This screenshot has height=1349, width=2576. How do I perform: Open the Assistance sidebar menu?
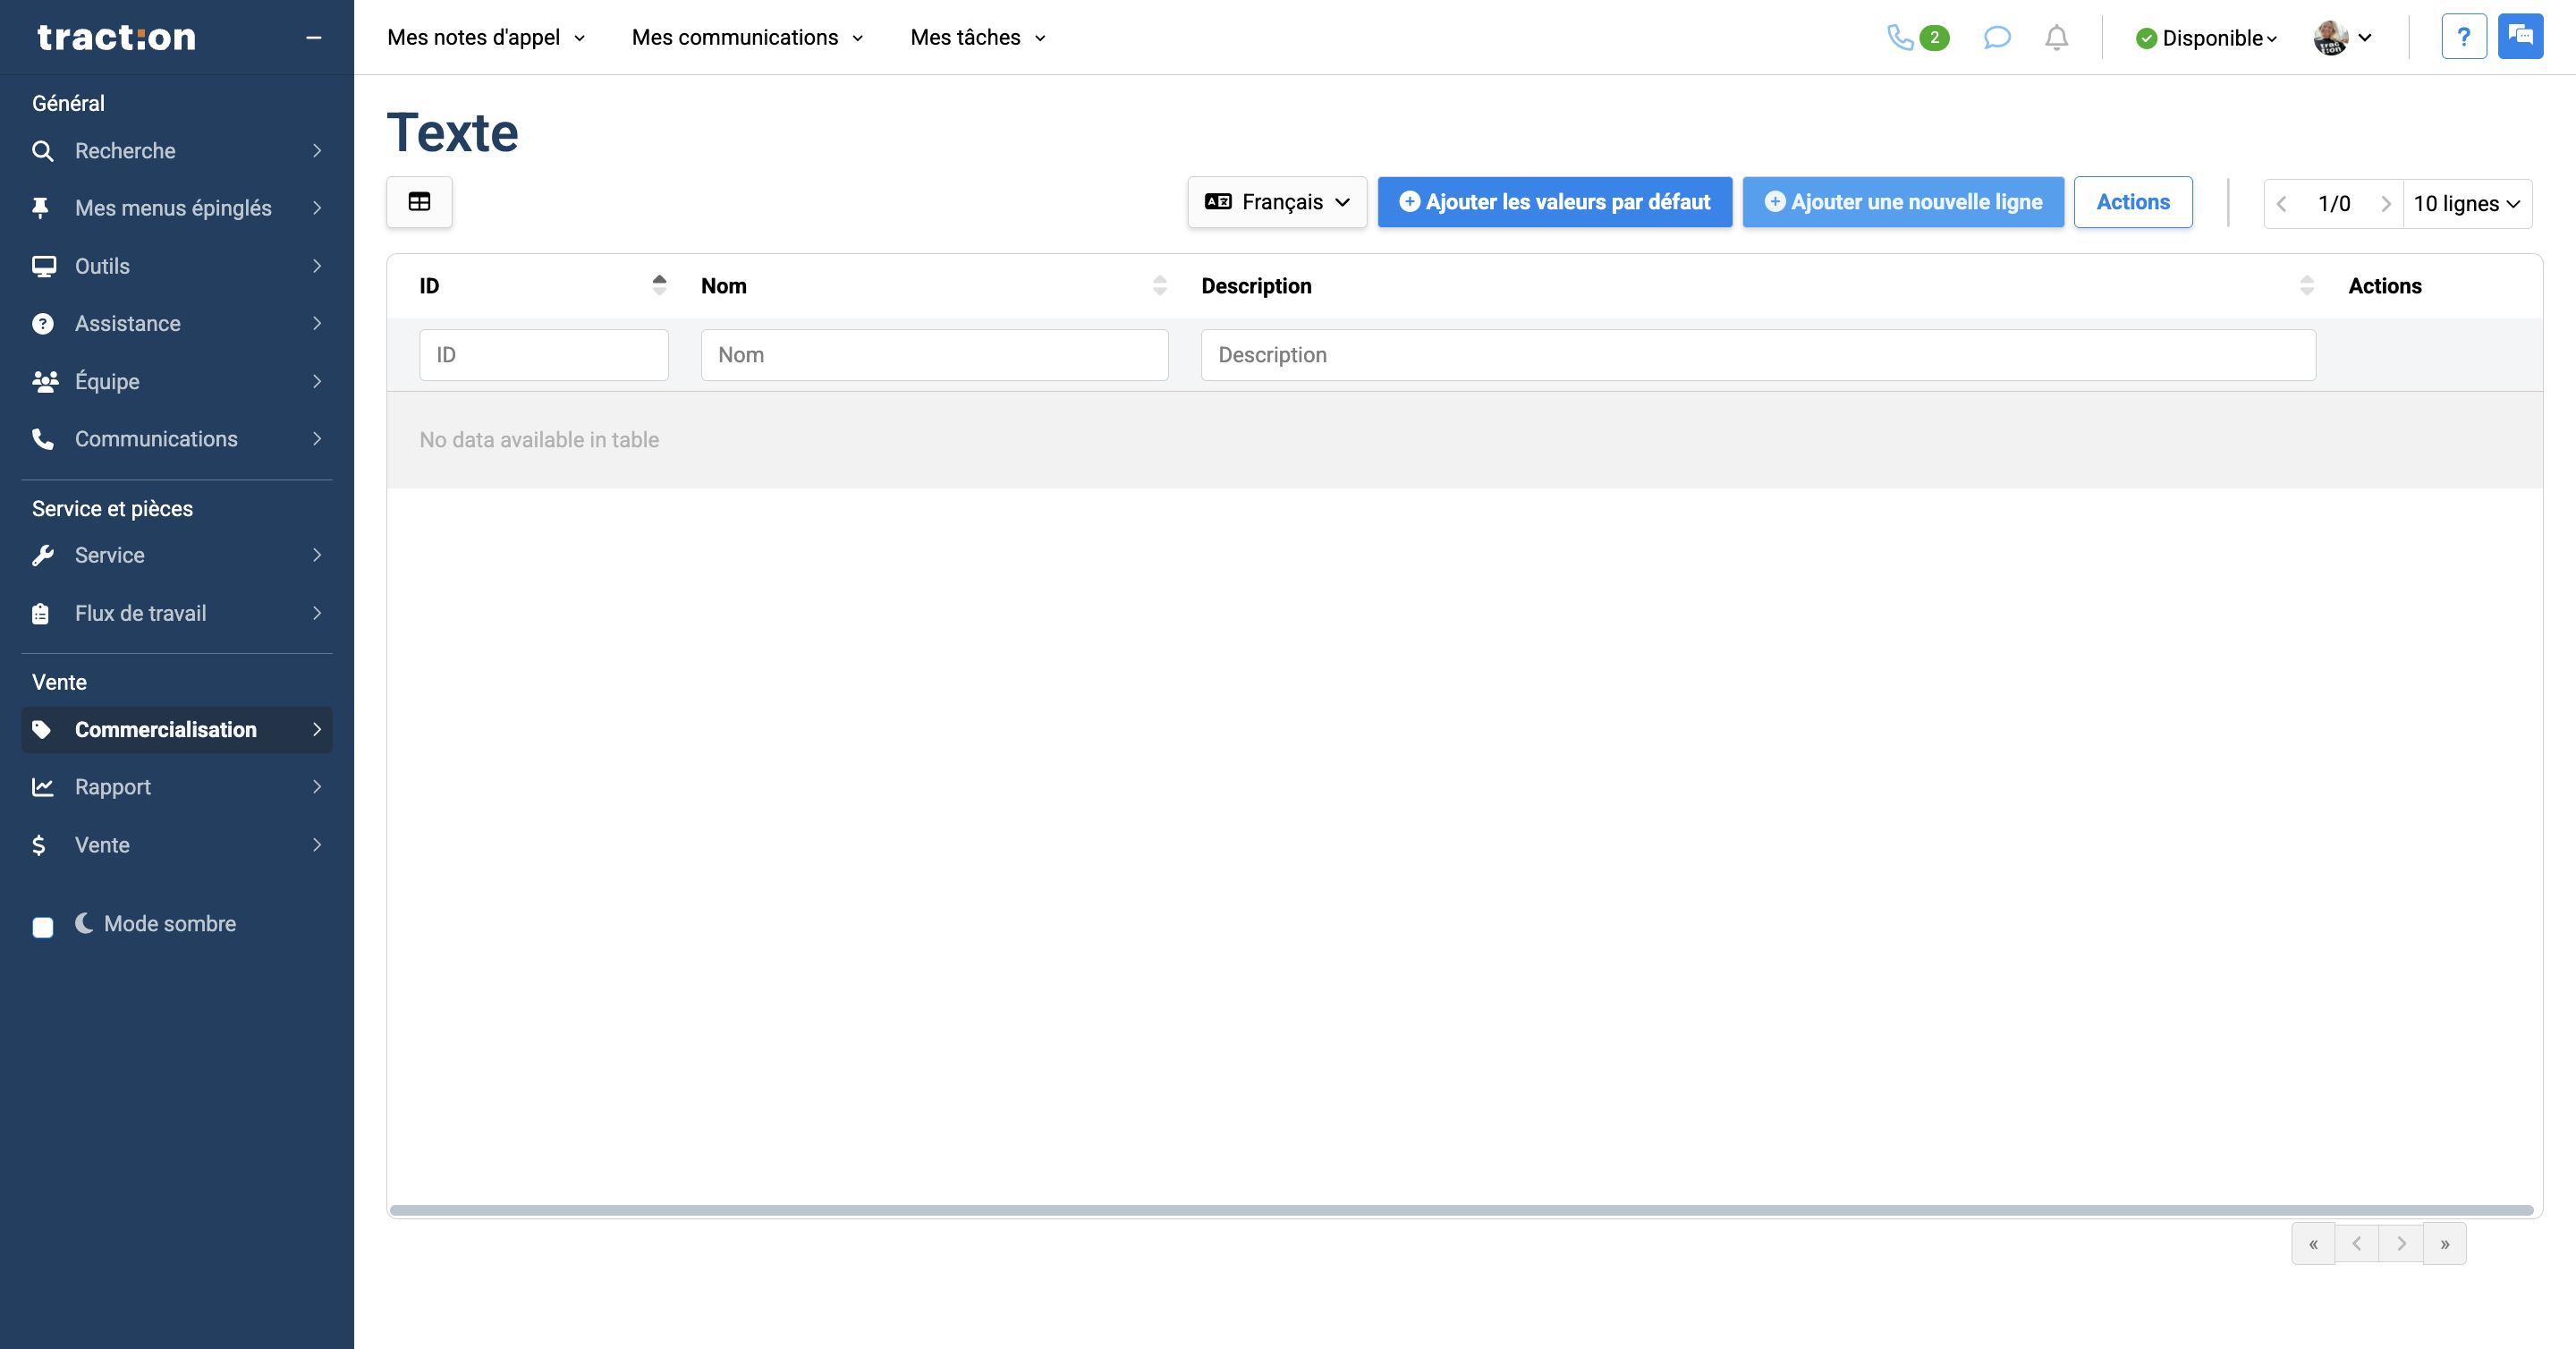coord(127,323)
